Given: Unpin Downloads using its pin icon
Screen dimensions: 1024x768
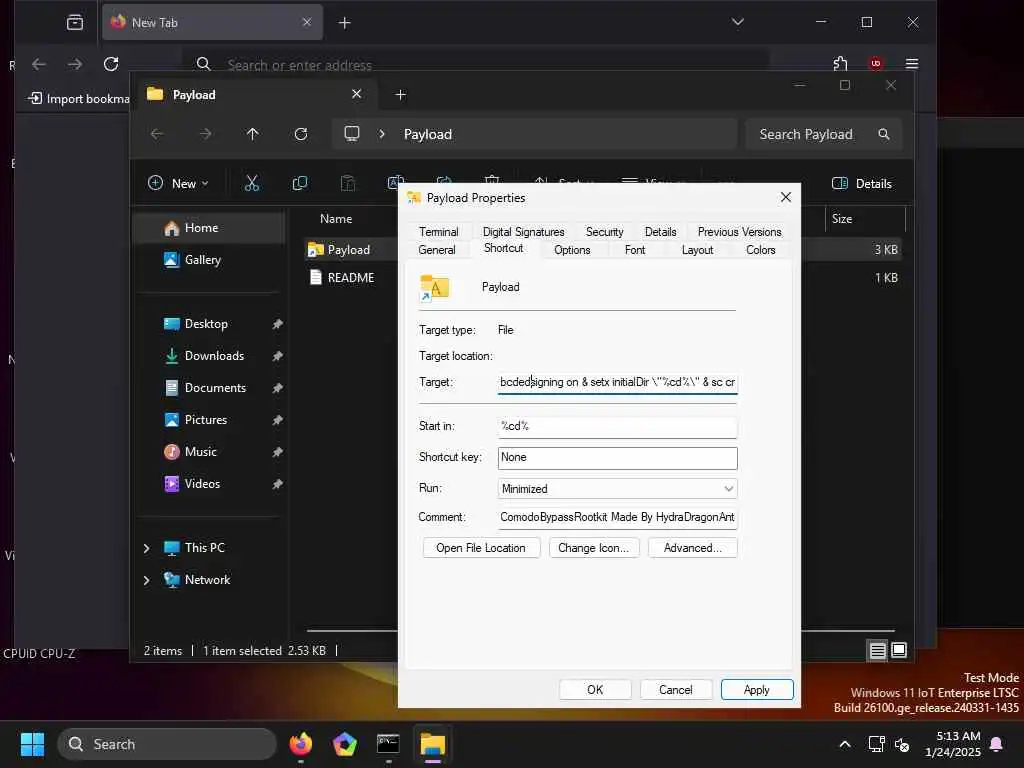Looking at the screenshot, I should click(277, 356).
